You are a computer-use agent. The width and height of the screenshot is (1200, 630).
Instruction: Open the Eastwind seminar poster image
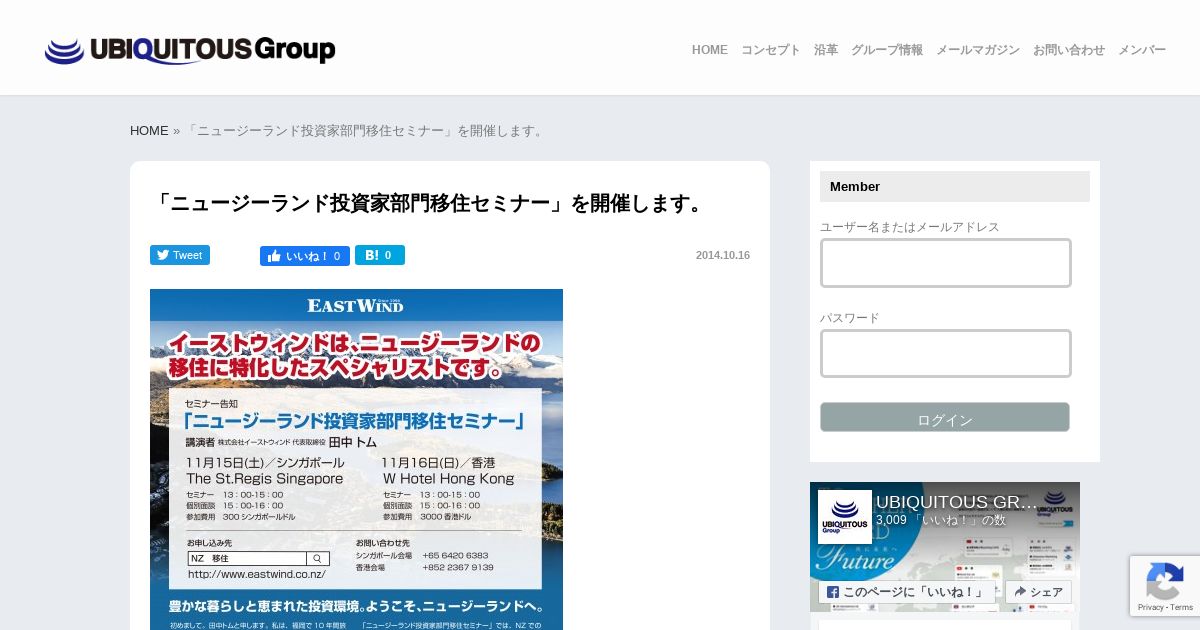(x=356, y=459)
